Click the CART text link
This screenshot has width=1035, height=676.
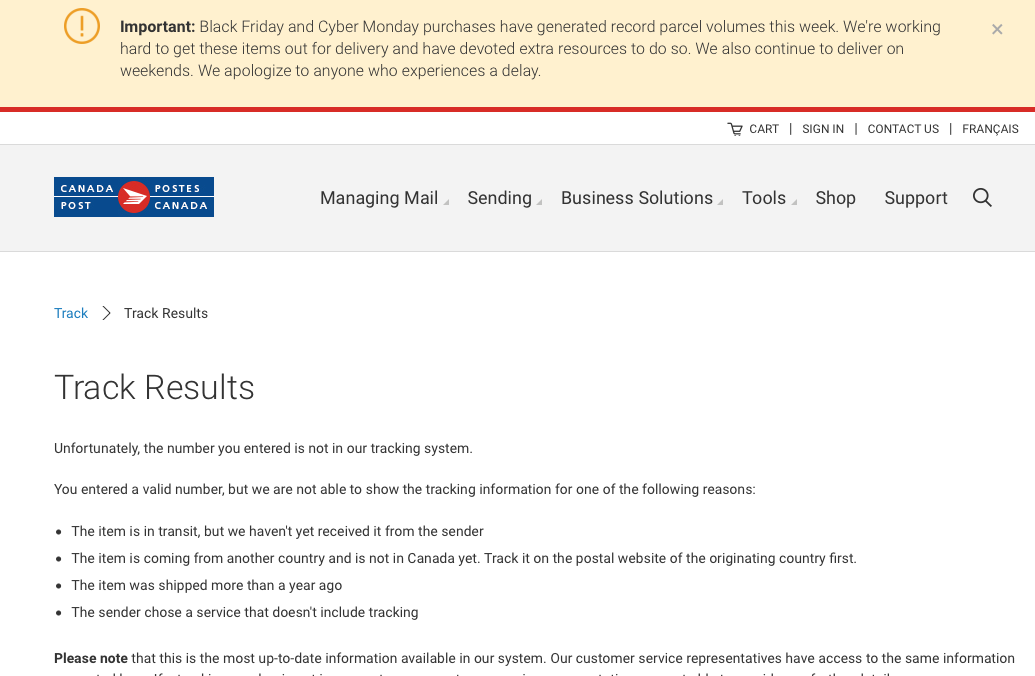point(764,129)
